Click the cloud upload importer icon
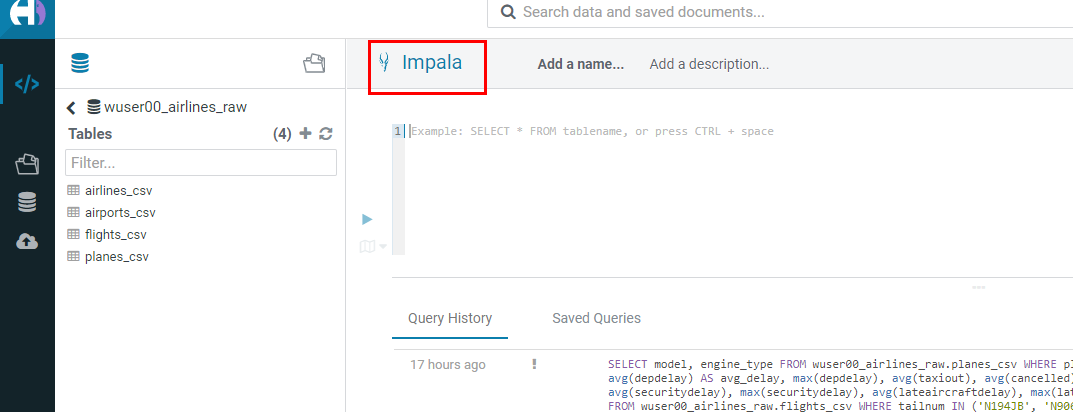Screen dimensions: 1073x412 (x=27, y=242)
